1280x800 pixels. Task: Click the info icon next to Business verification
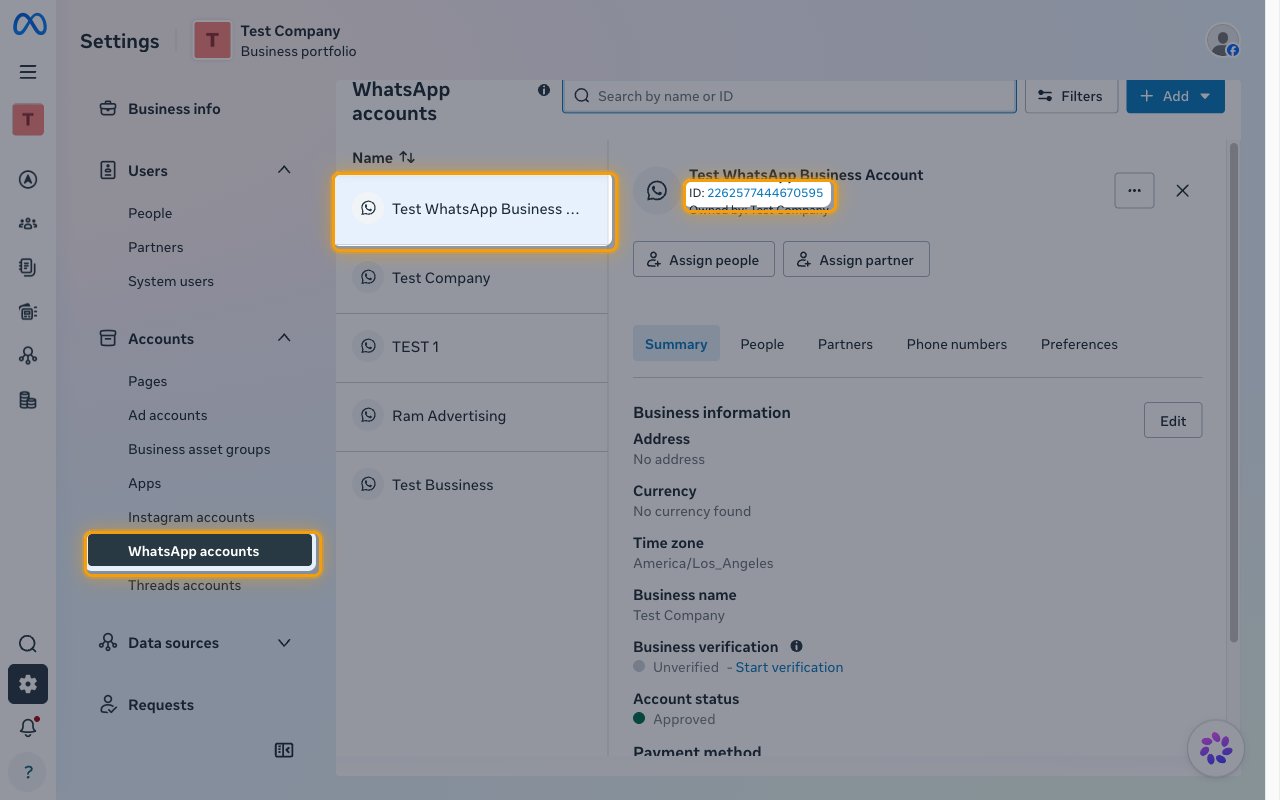point(797,646)
